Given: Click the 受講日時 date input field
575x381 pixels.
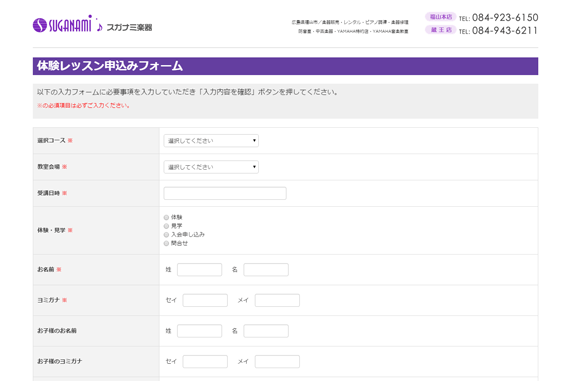Looking at the screenshot, I should tap(225, 193).
